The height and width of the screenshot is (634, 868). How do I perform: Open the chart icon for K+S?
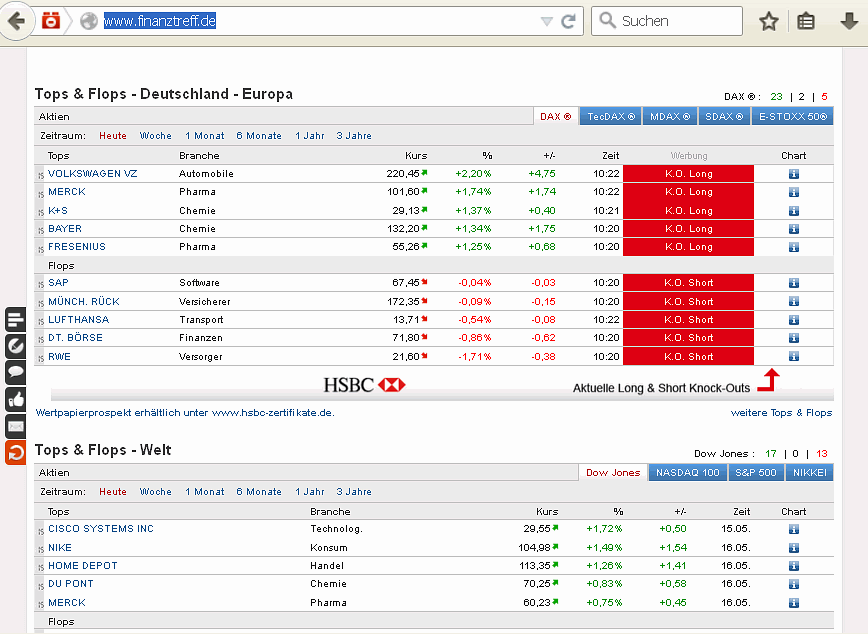pyautogui.click(x=794, y=211)
